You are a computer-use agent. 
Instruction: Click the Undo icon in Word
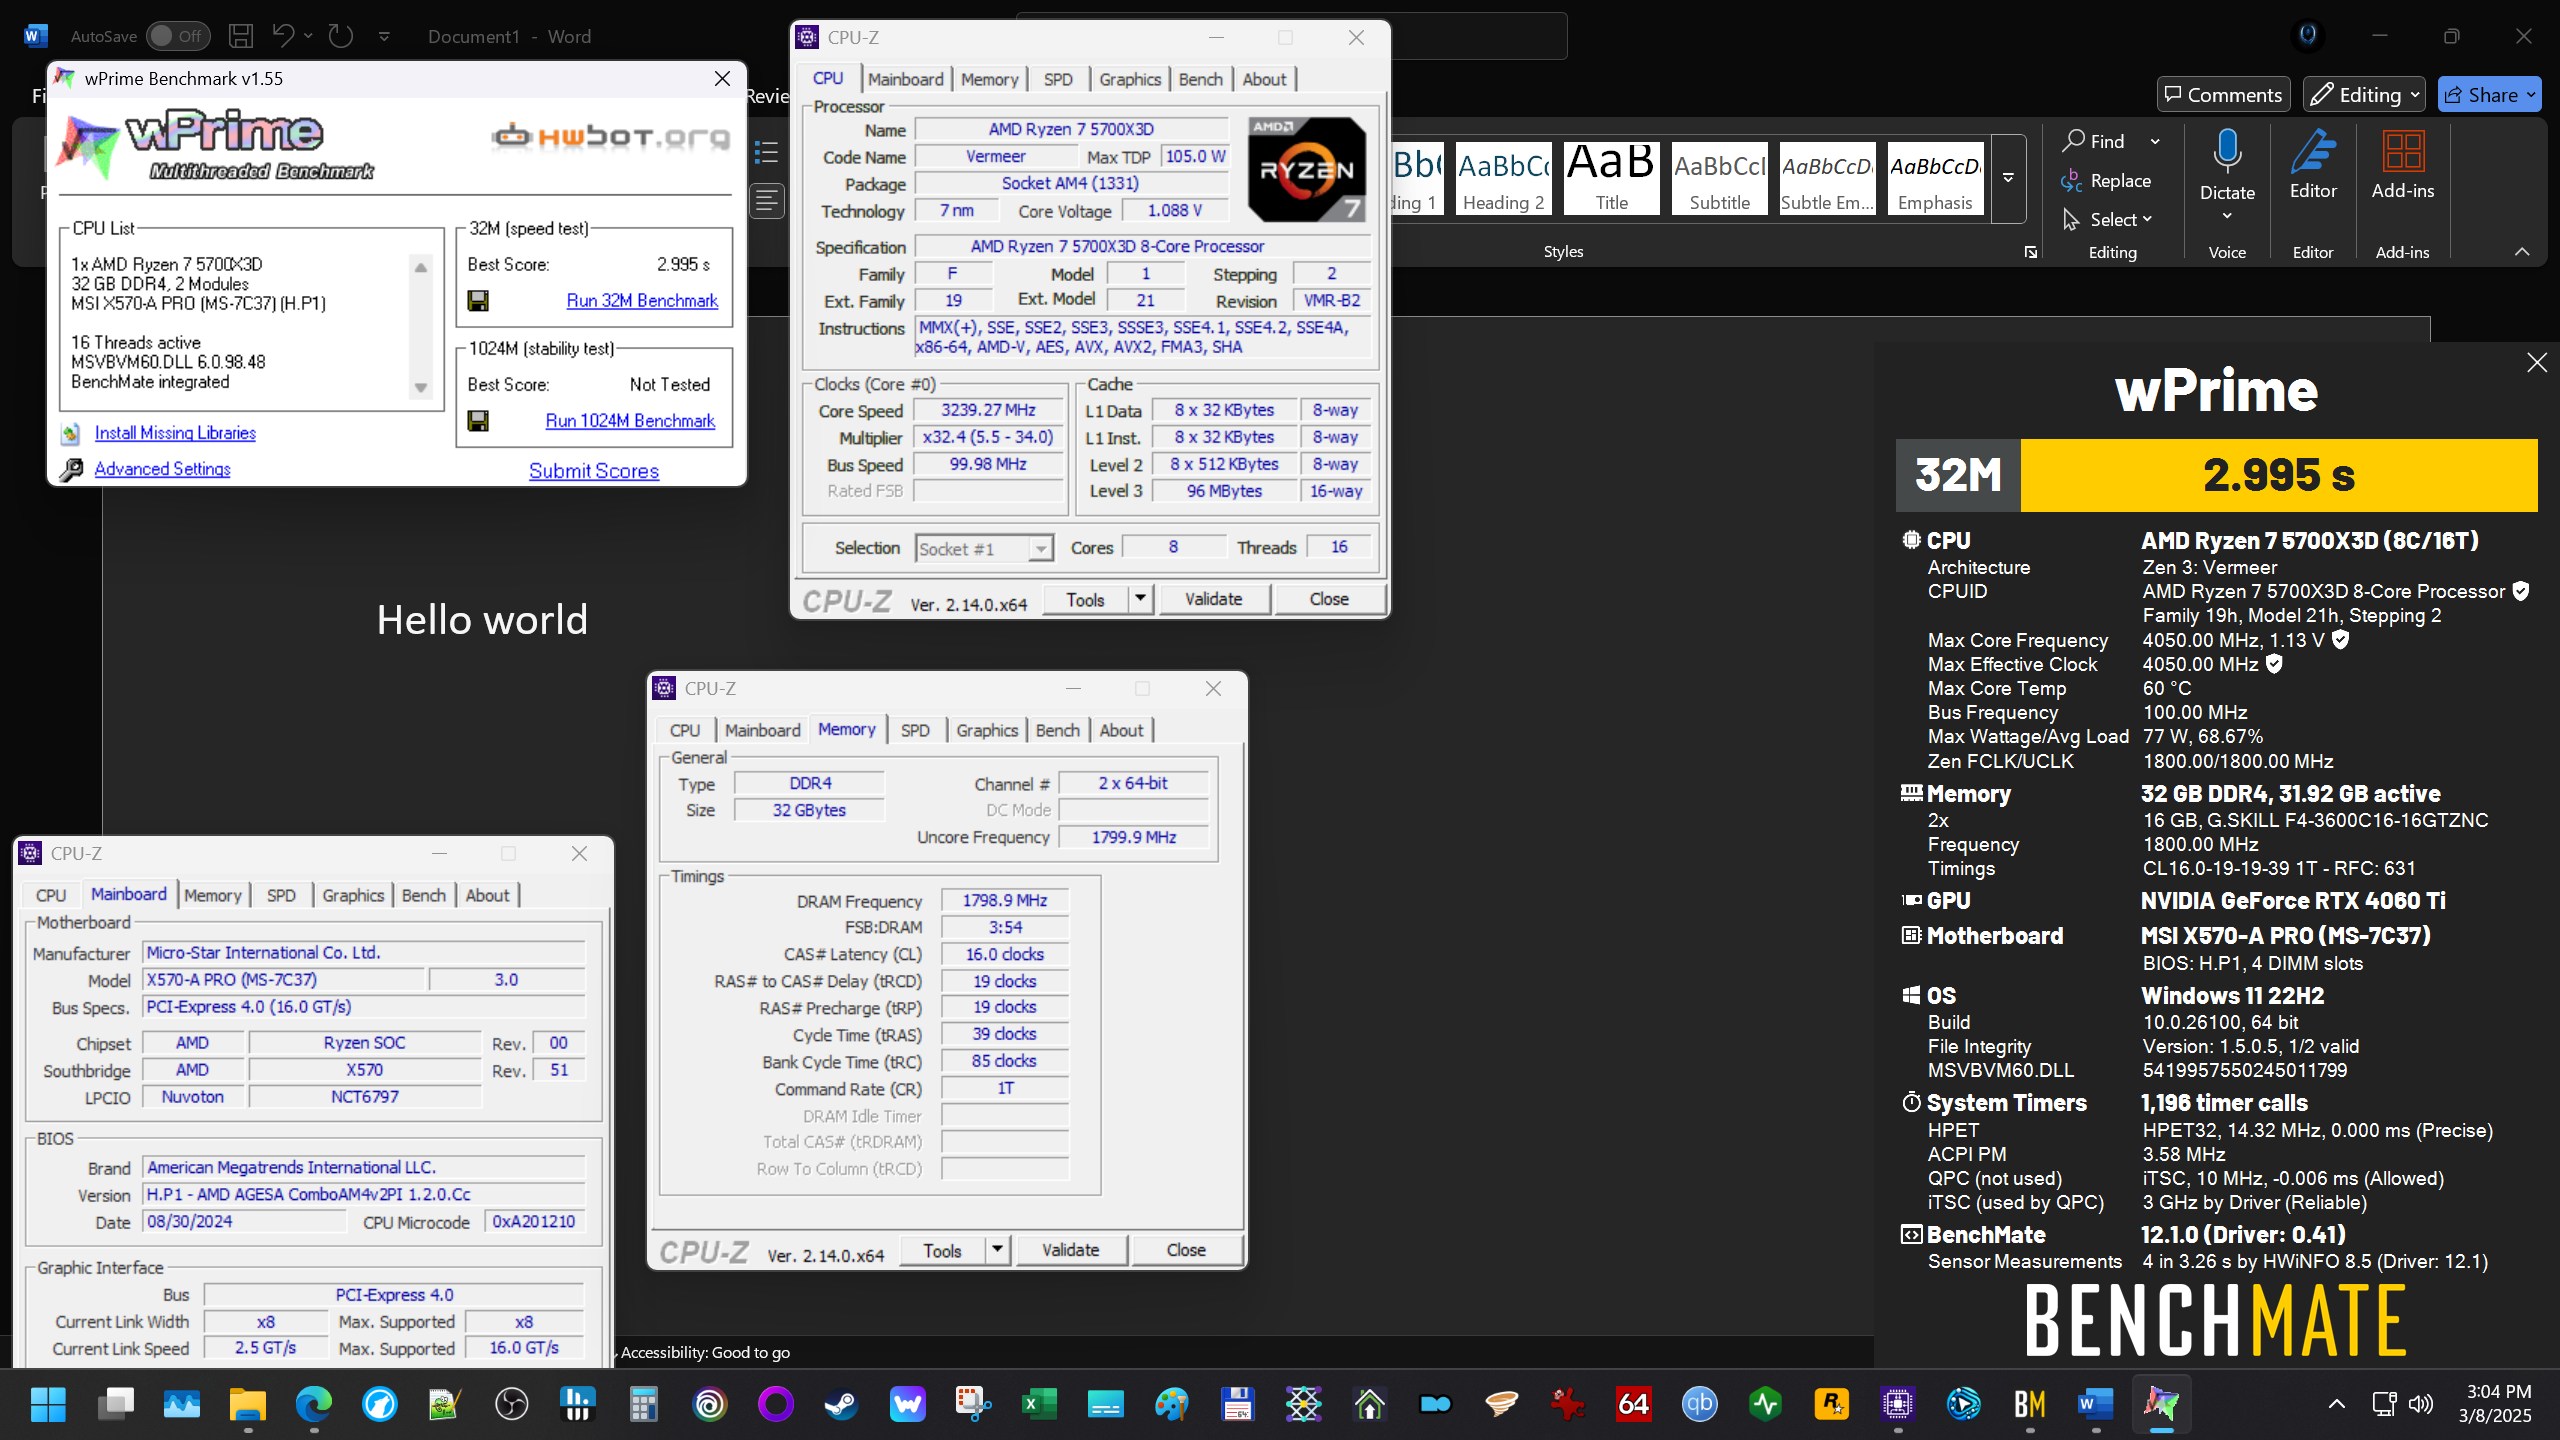[283, 36]
